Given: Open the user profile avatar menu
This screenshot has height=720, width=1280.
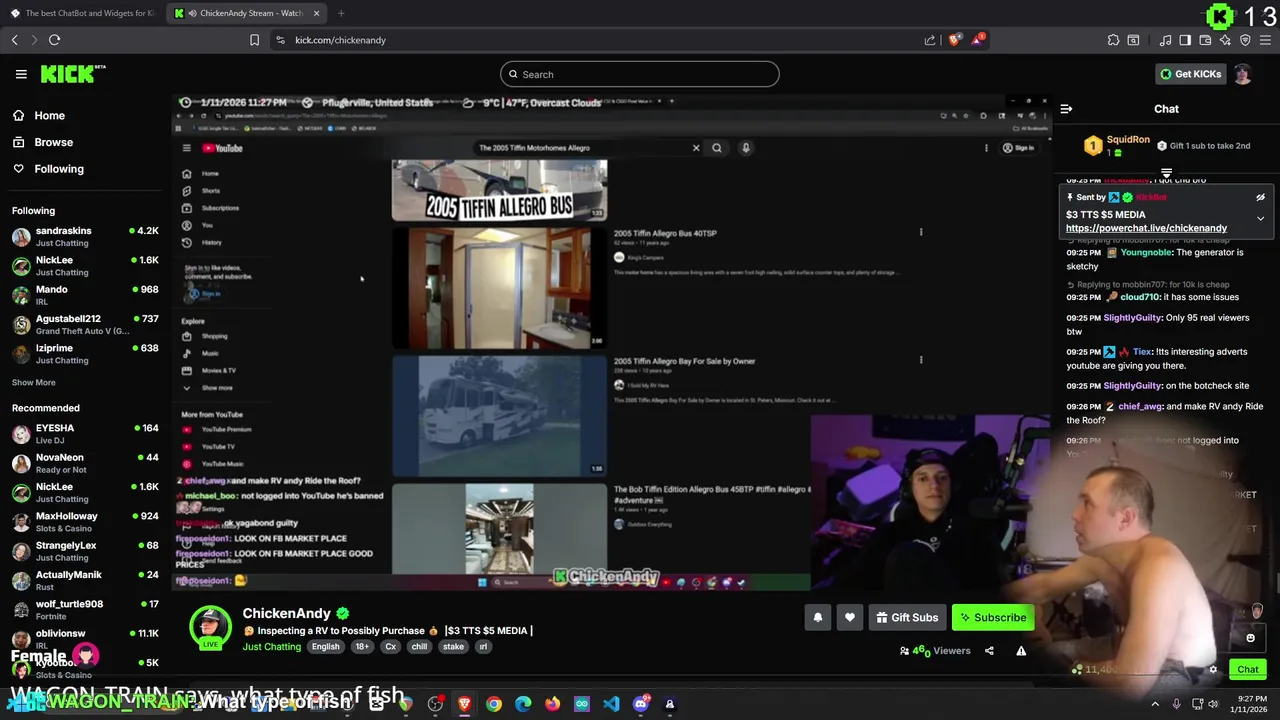Looking at the screenshot, I should pos(1242,74).
